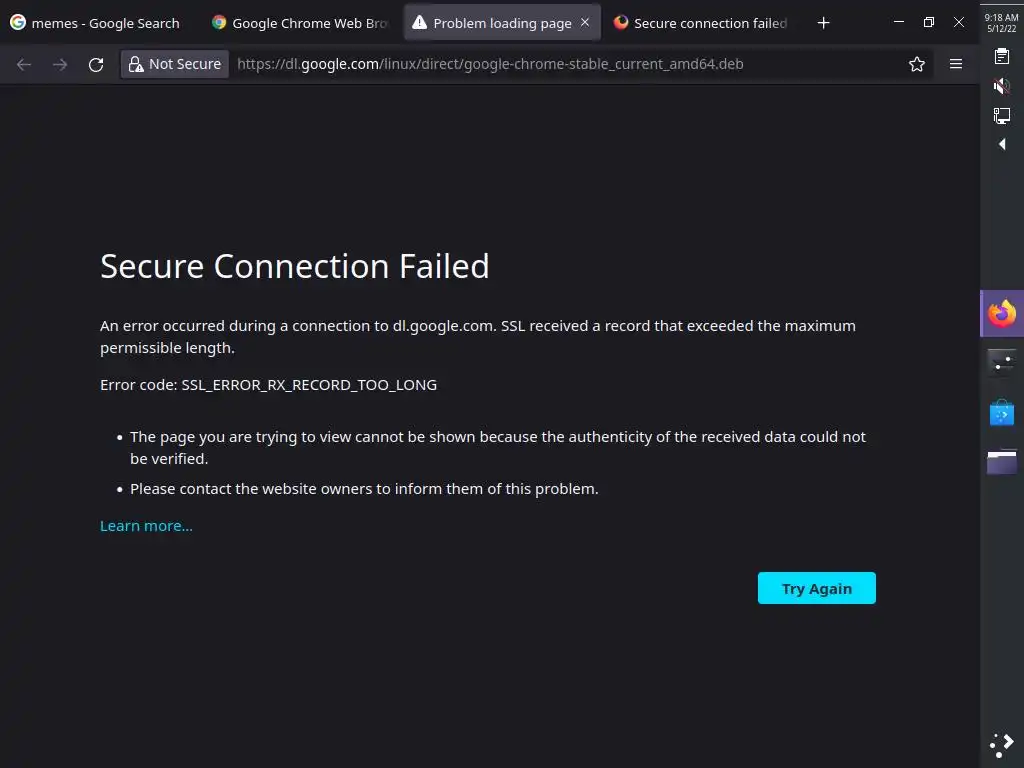The image size is (1024, 768).
Task: Unmute the audio volume tray icon
Action: (x=1002, y=87)
